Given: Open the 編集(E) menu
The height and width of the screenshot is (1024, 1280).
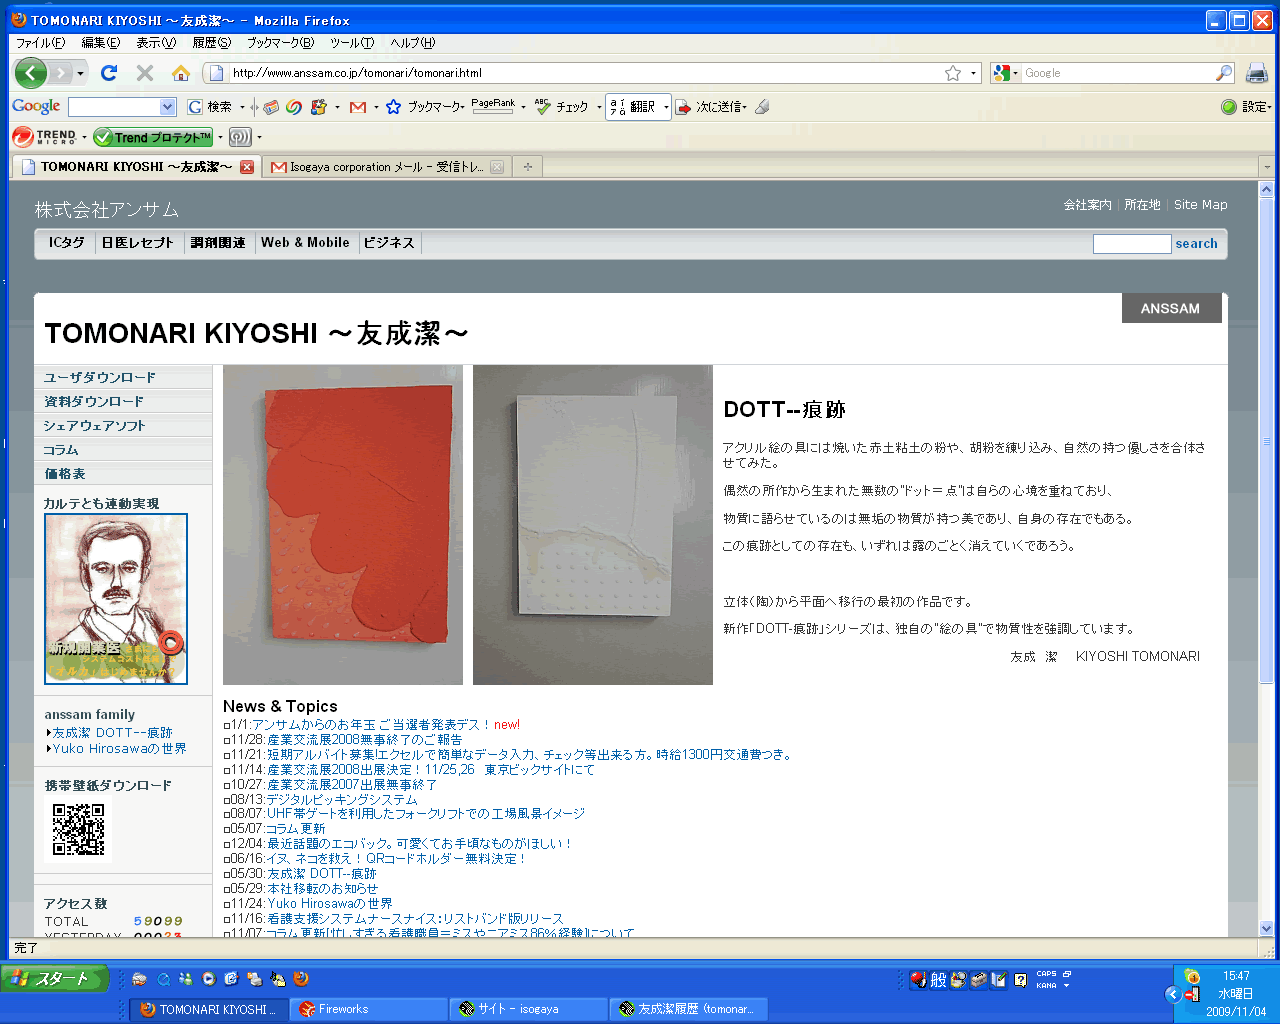Looking at the screenshot, I should [100, 43].
